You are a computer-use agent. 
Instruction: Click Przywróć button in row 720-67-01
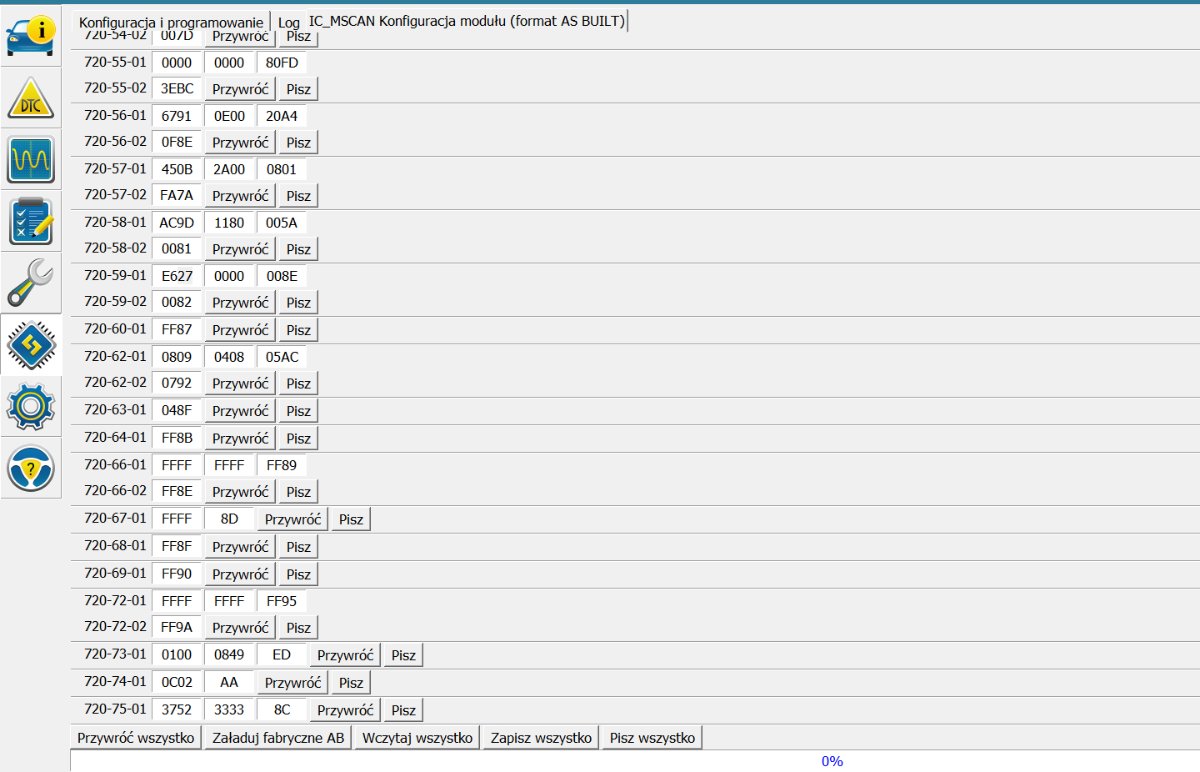point(292,519)
